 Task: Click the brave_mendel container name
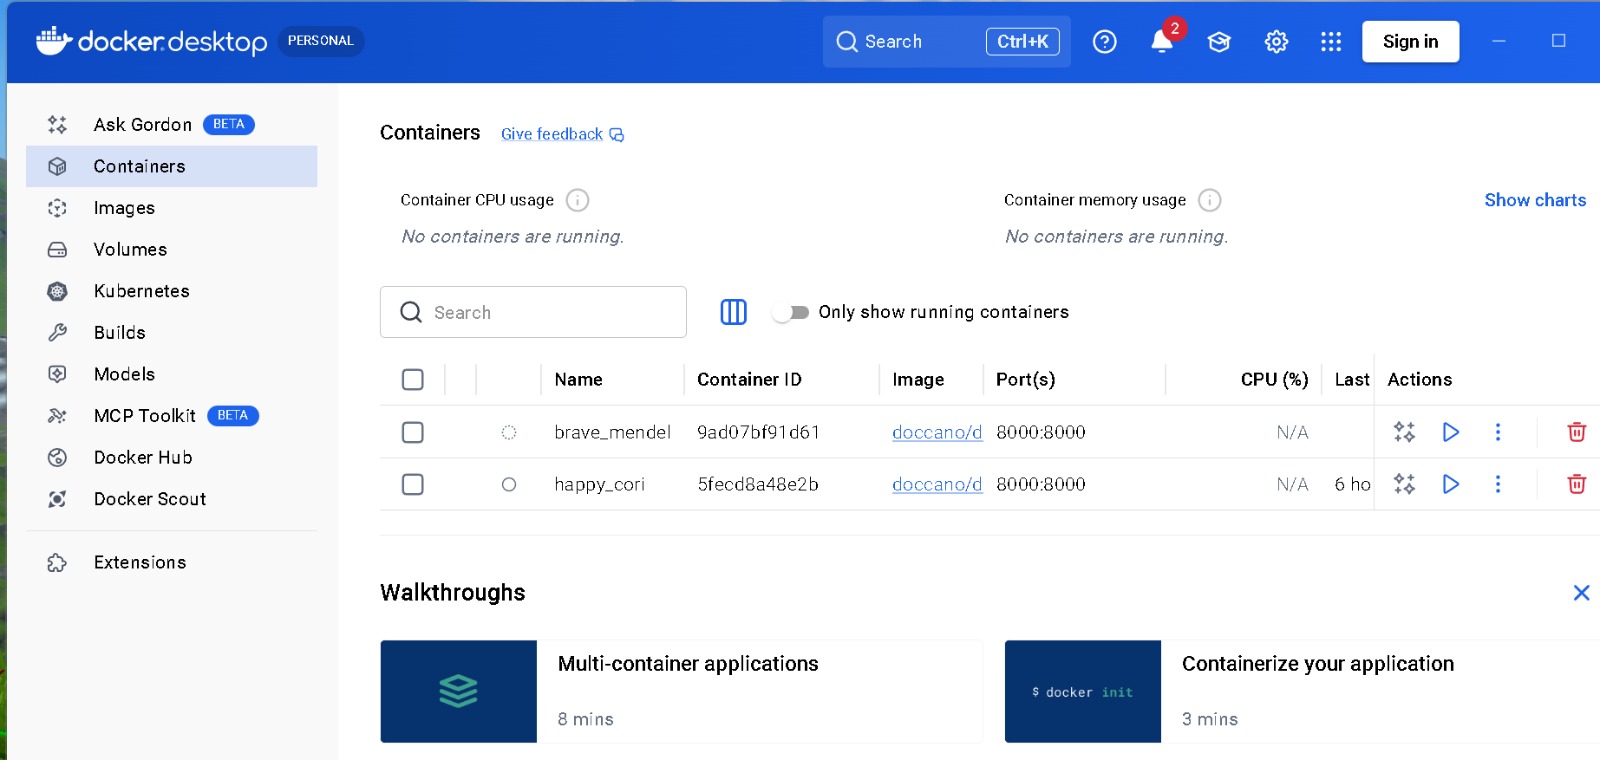tap(612, 432)
